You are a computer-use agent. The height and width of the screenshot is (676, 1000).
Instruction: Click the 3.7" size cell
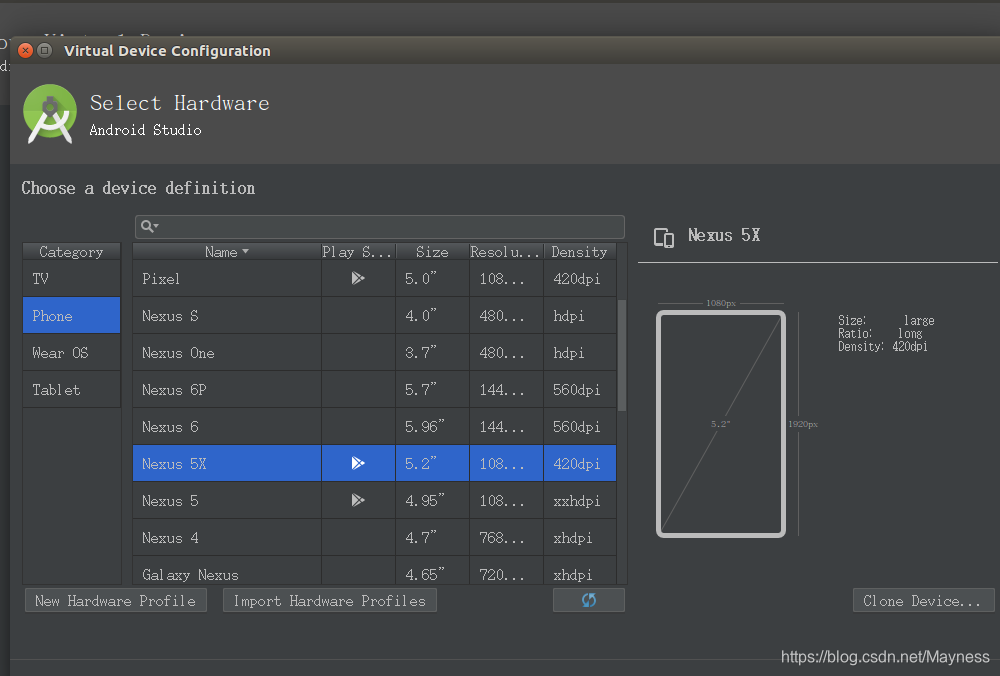click(x=432, y=353)
